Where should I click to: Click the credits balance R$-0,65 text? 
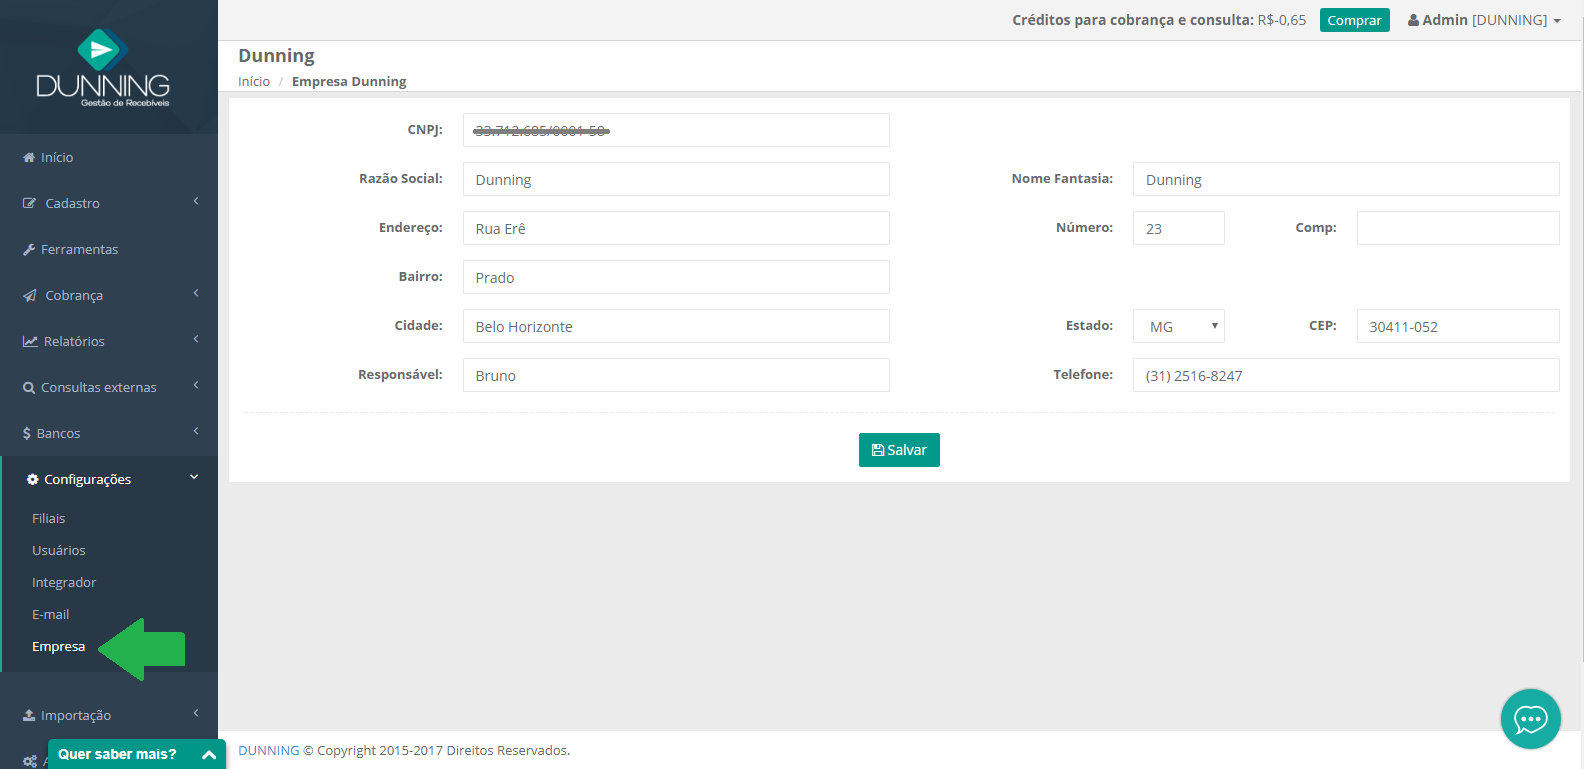coord(1282,20)
